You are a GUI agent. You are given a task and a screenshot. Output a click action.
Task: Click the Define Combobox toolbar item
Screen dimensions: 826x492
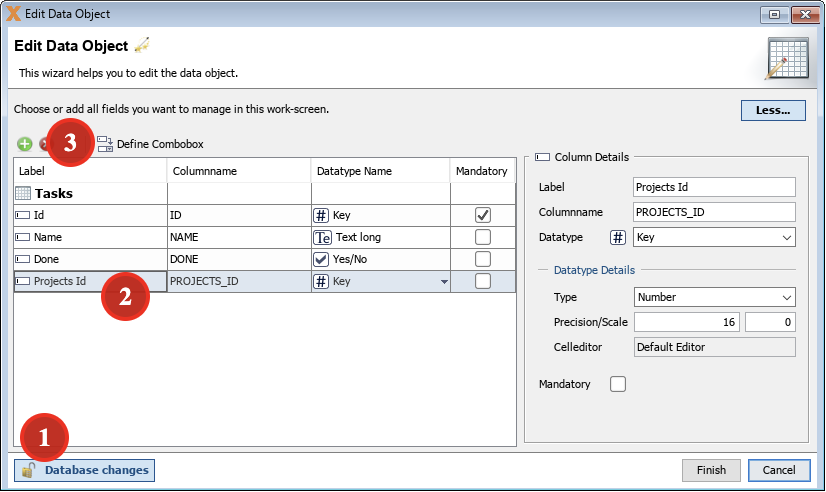coord(151,144)
